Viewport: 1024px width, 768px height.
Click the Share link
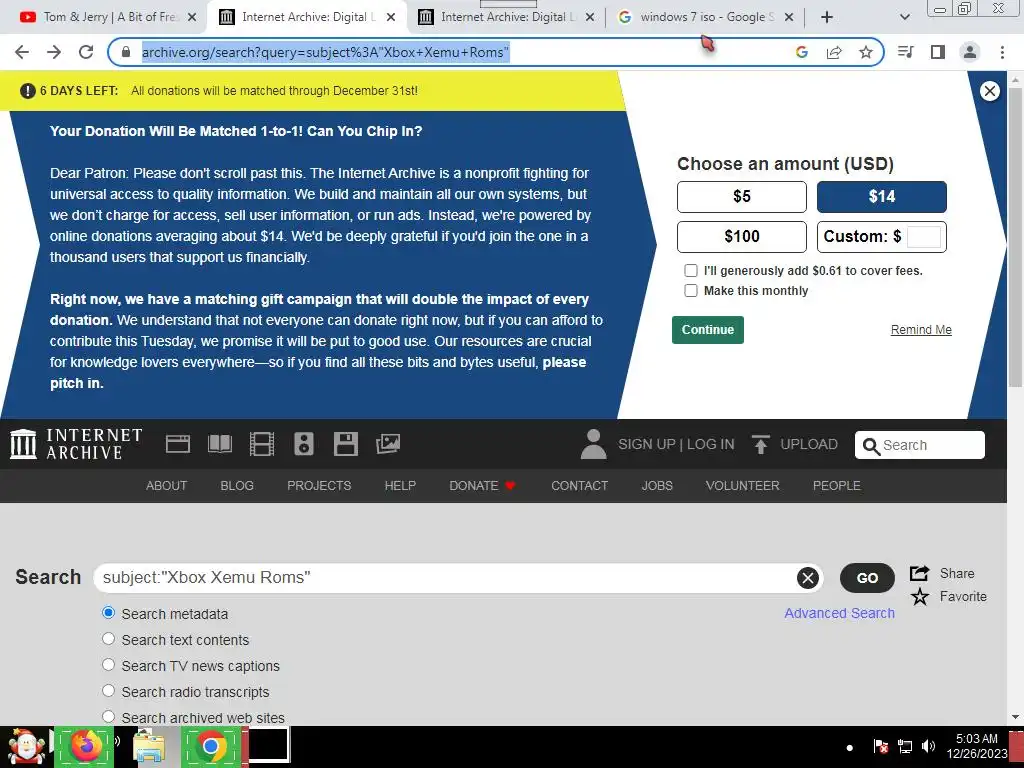click(942, 573)
